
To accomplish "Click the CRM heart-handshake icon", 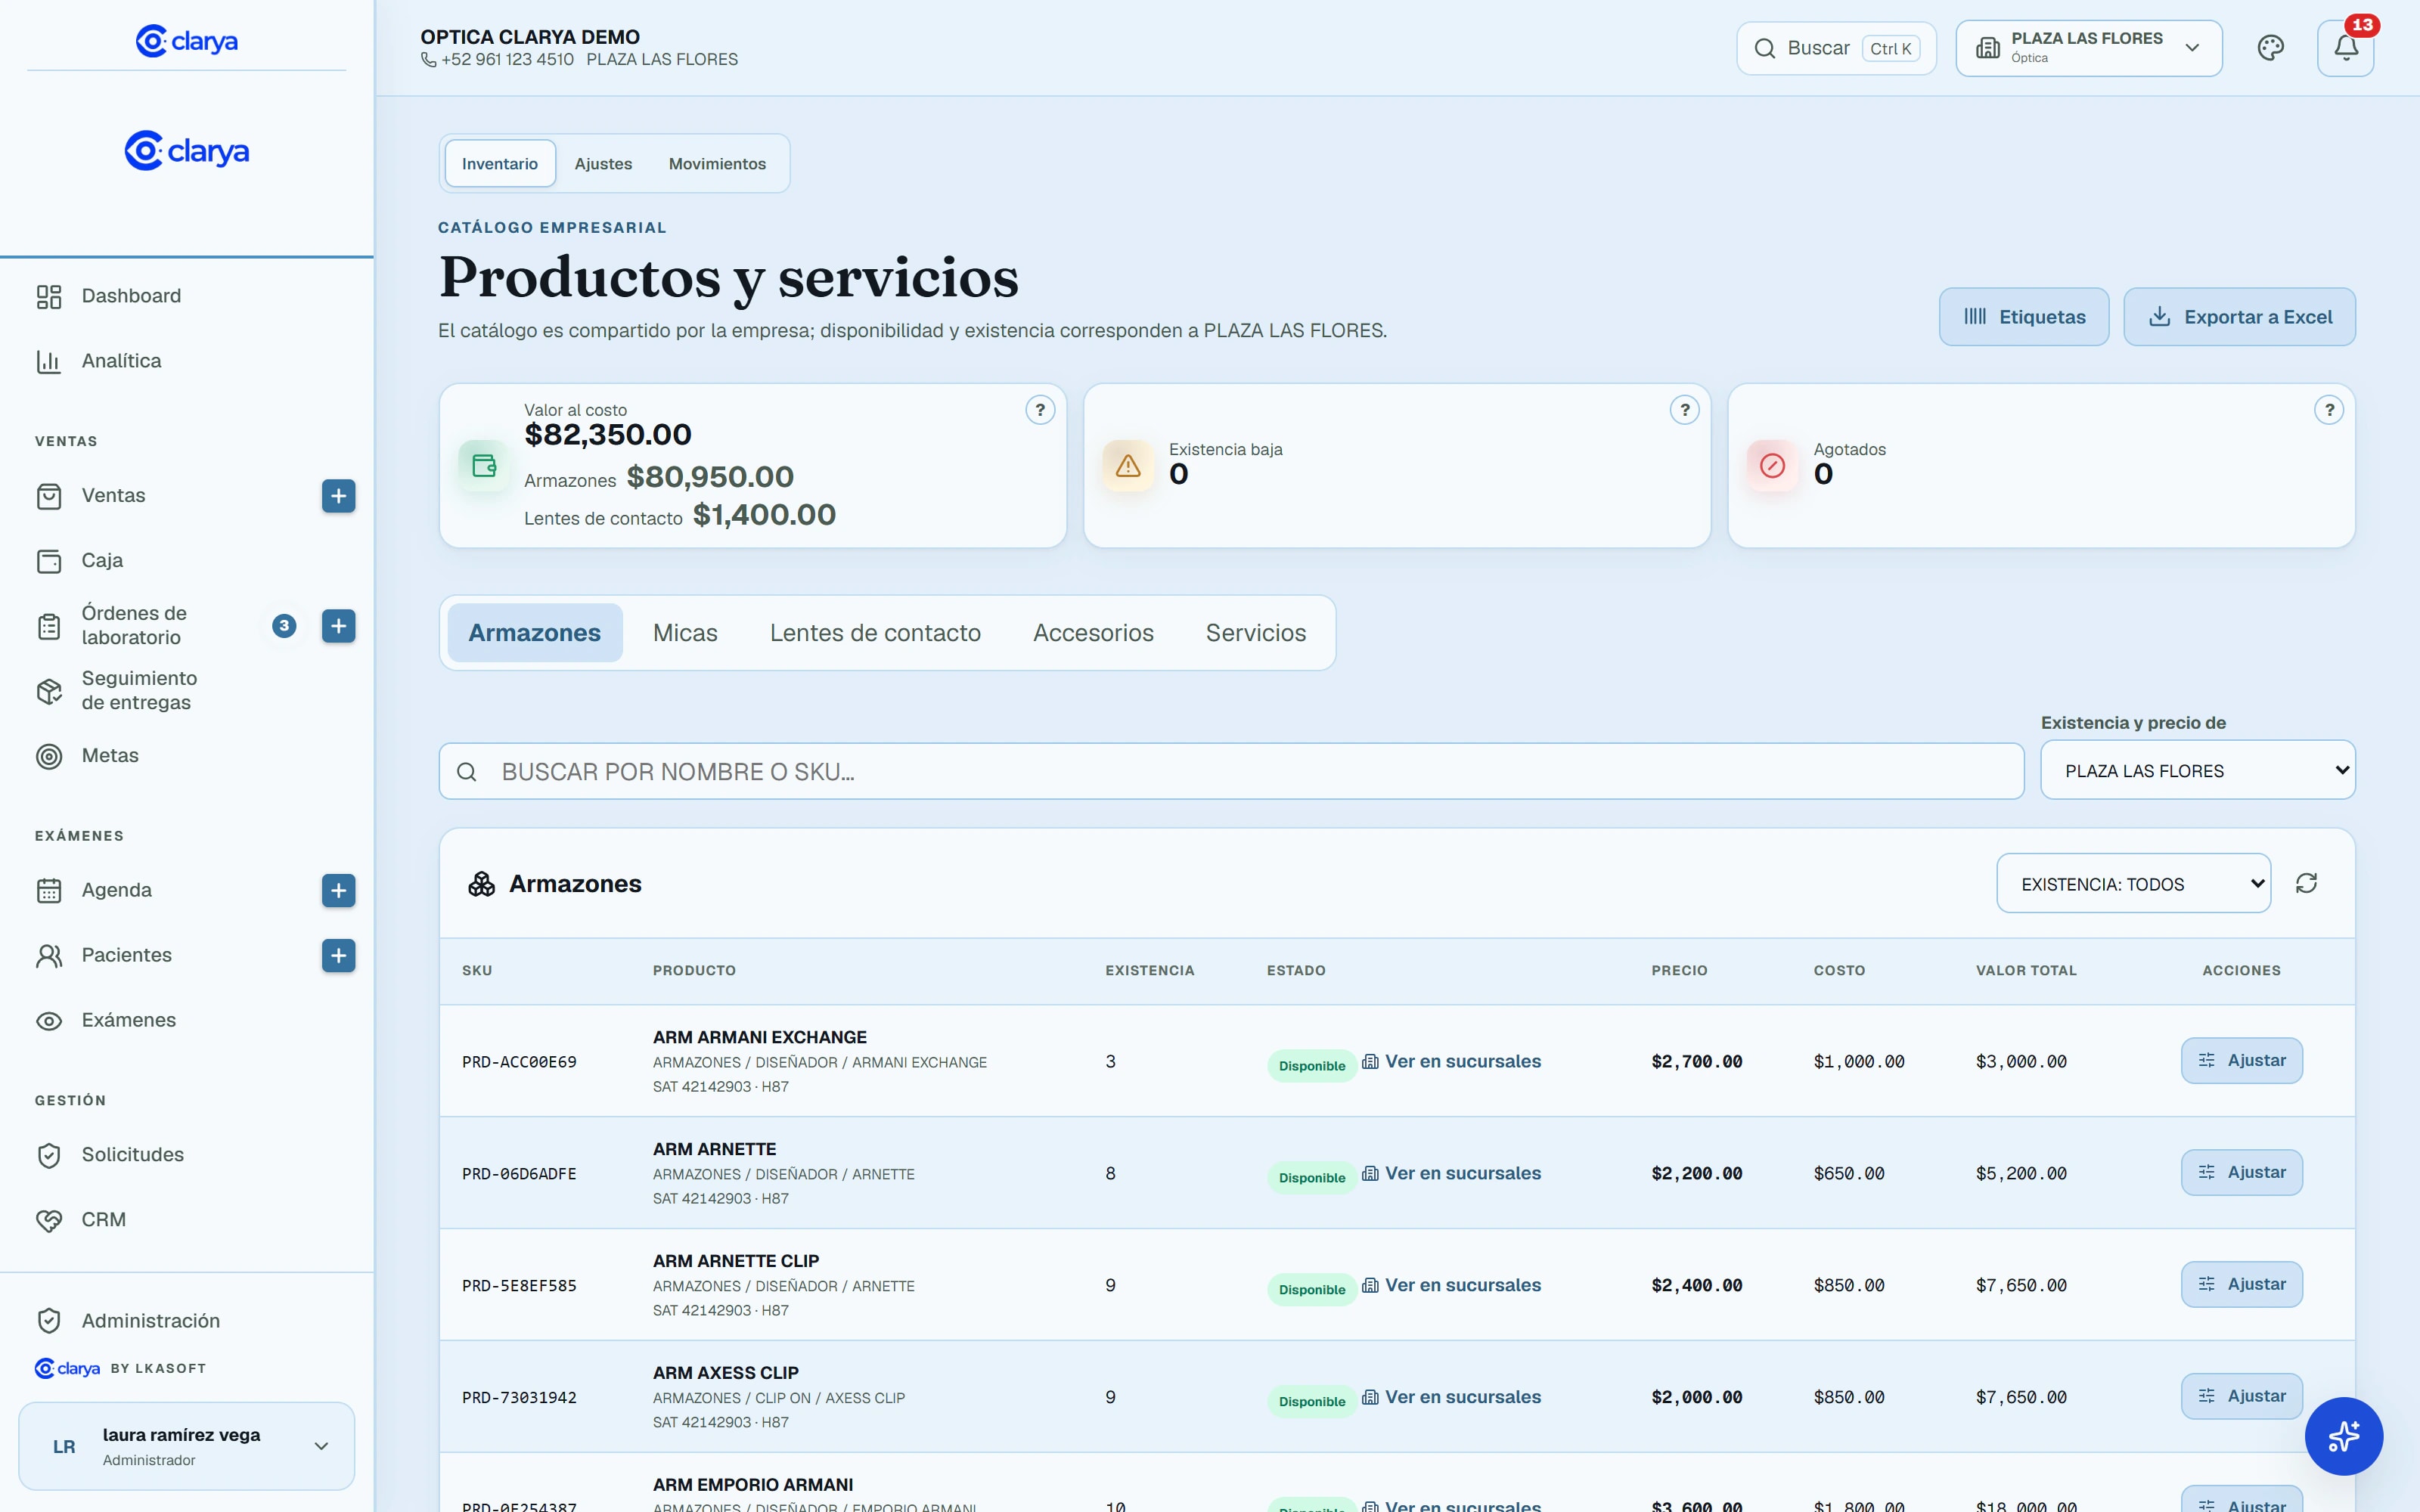I will pyautogui.click(x=49, y=1220).
